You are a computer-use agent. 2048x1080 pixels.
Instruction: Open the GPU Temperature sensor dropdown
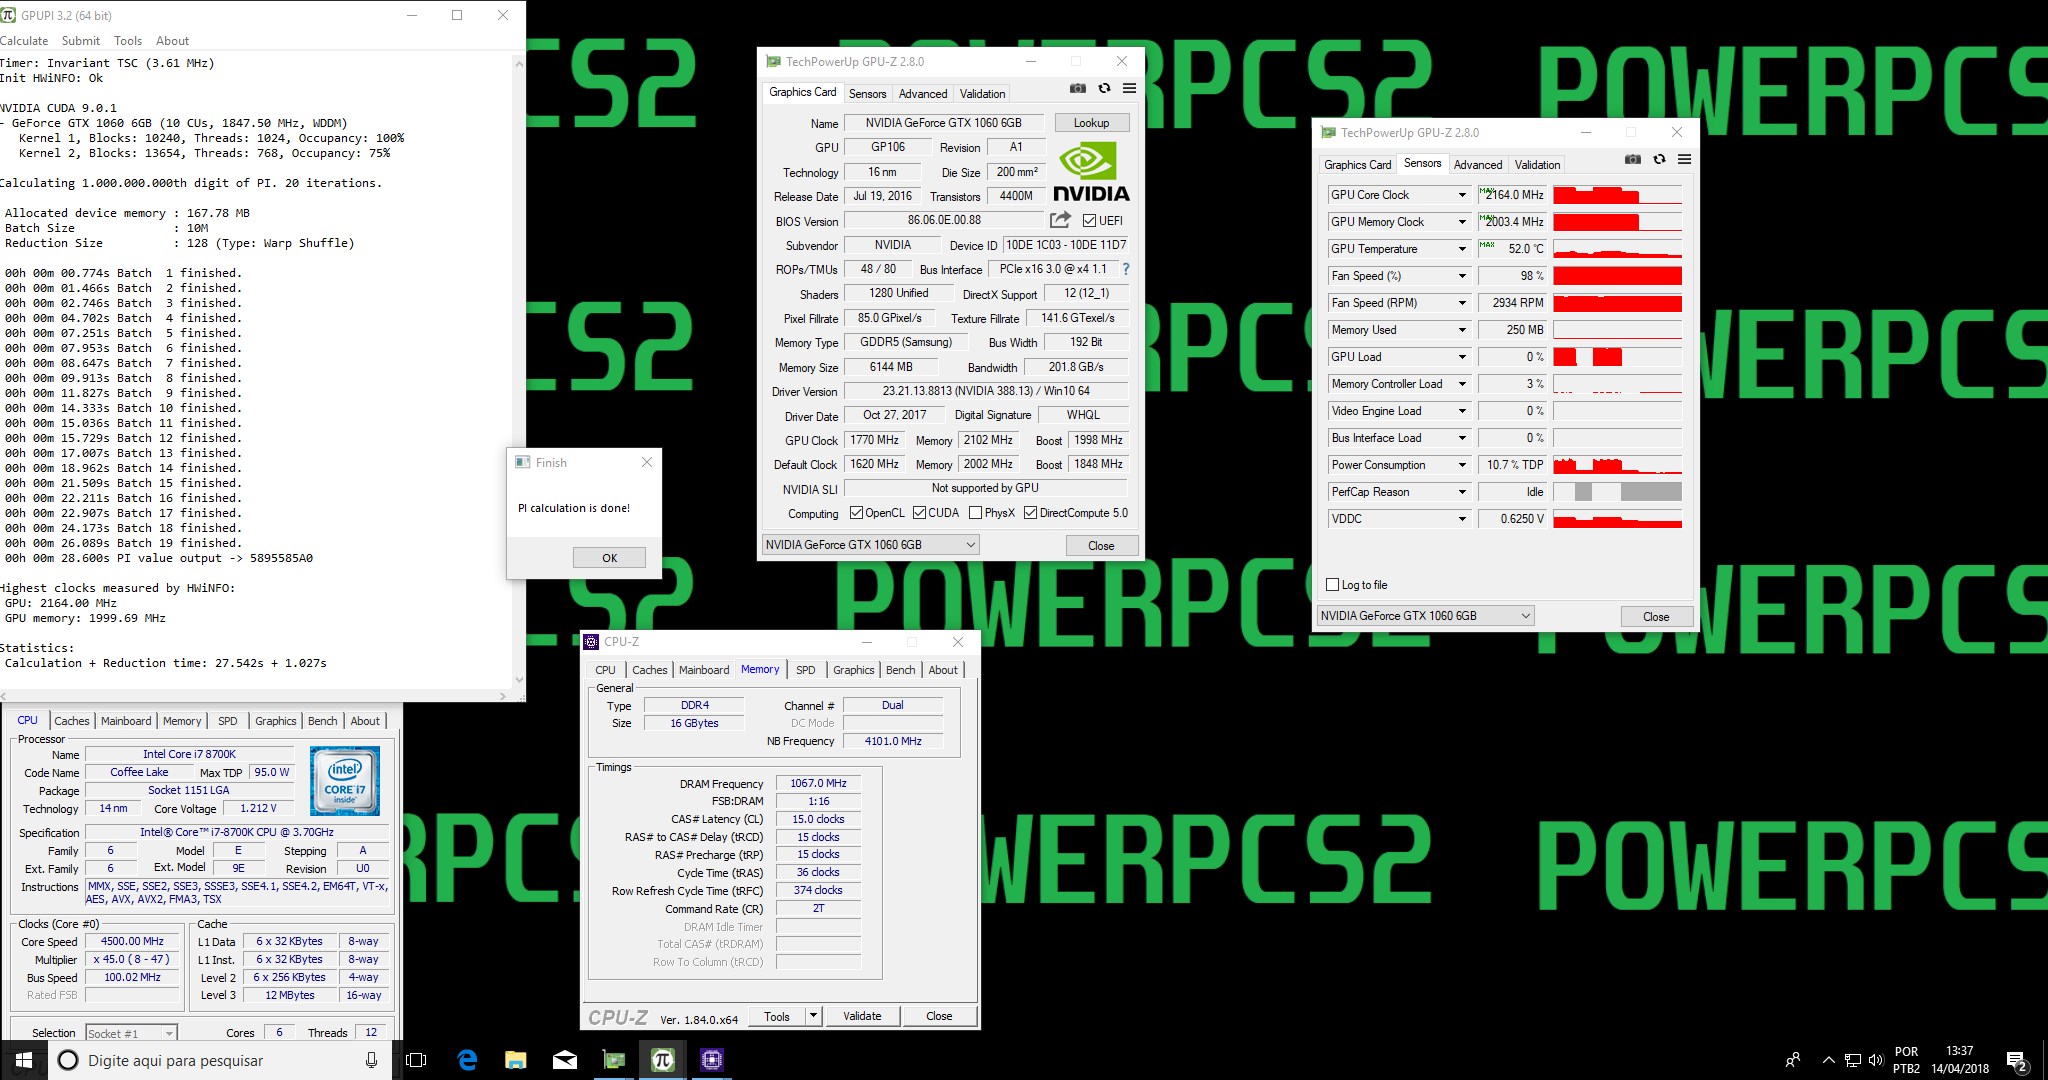coord(1462,249)
